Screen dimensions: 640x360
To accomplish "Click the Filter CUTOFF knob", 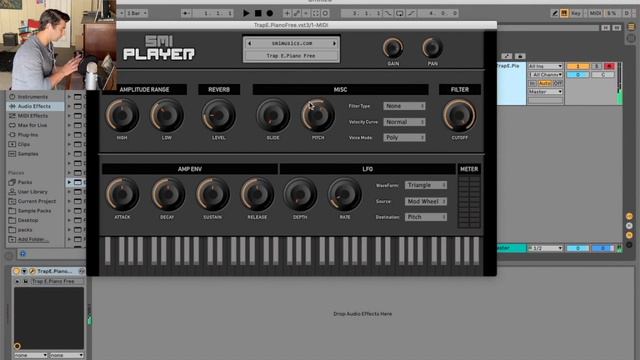I will coord(459,116).
